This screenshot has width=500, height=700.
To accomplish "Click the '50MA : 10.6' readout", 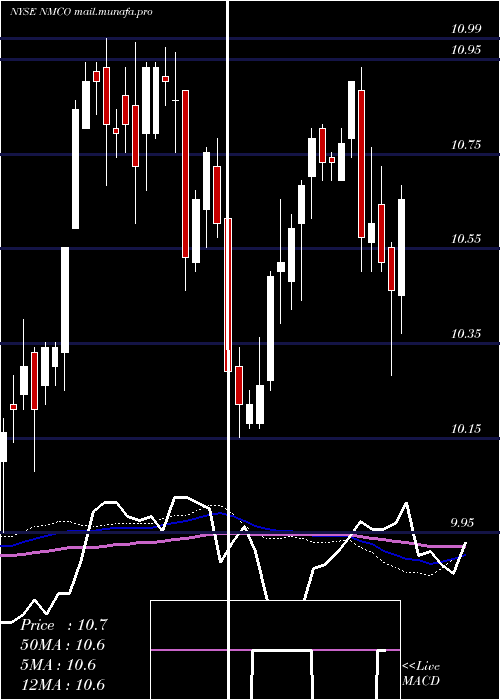I will click(x=63, y=645).
